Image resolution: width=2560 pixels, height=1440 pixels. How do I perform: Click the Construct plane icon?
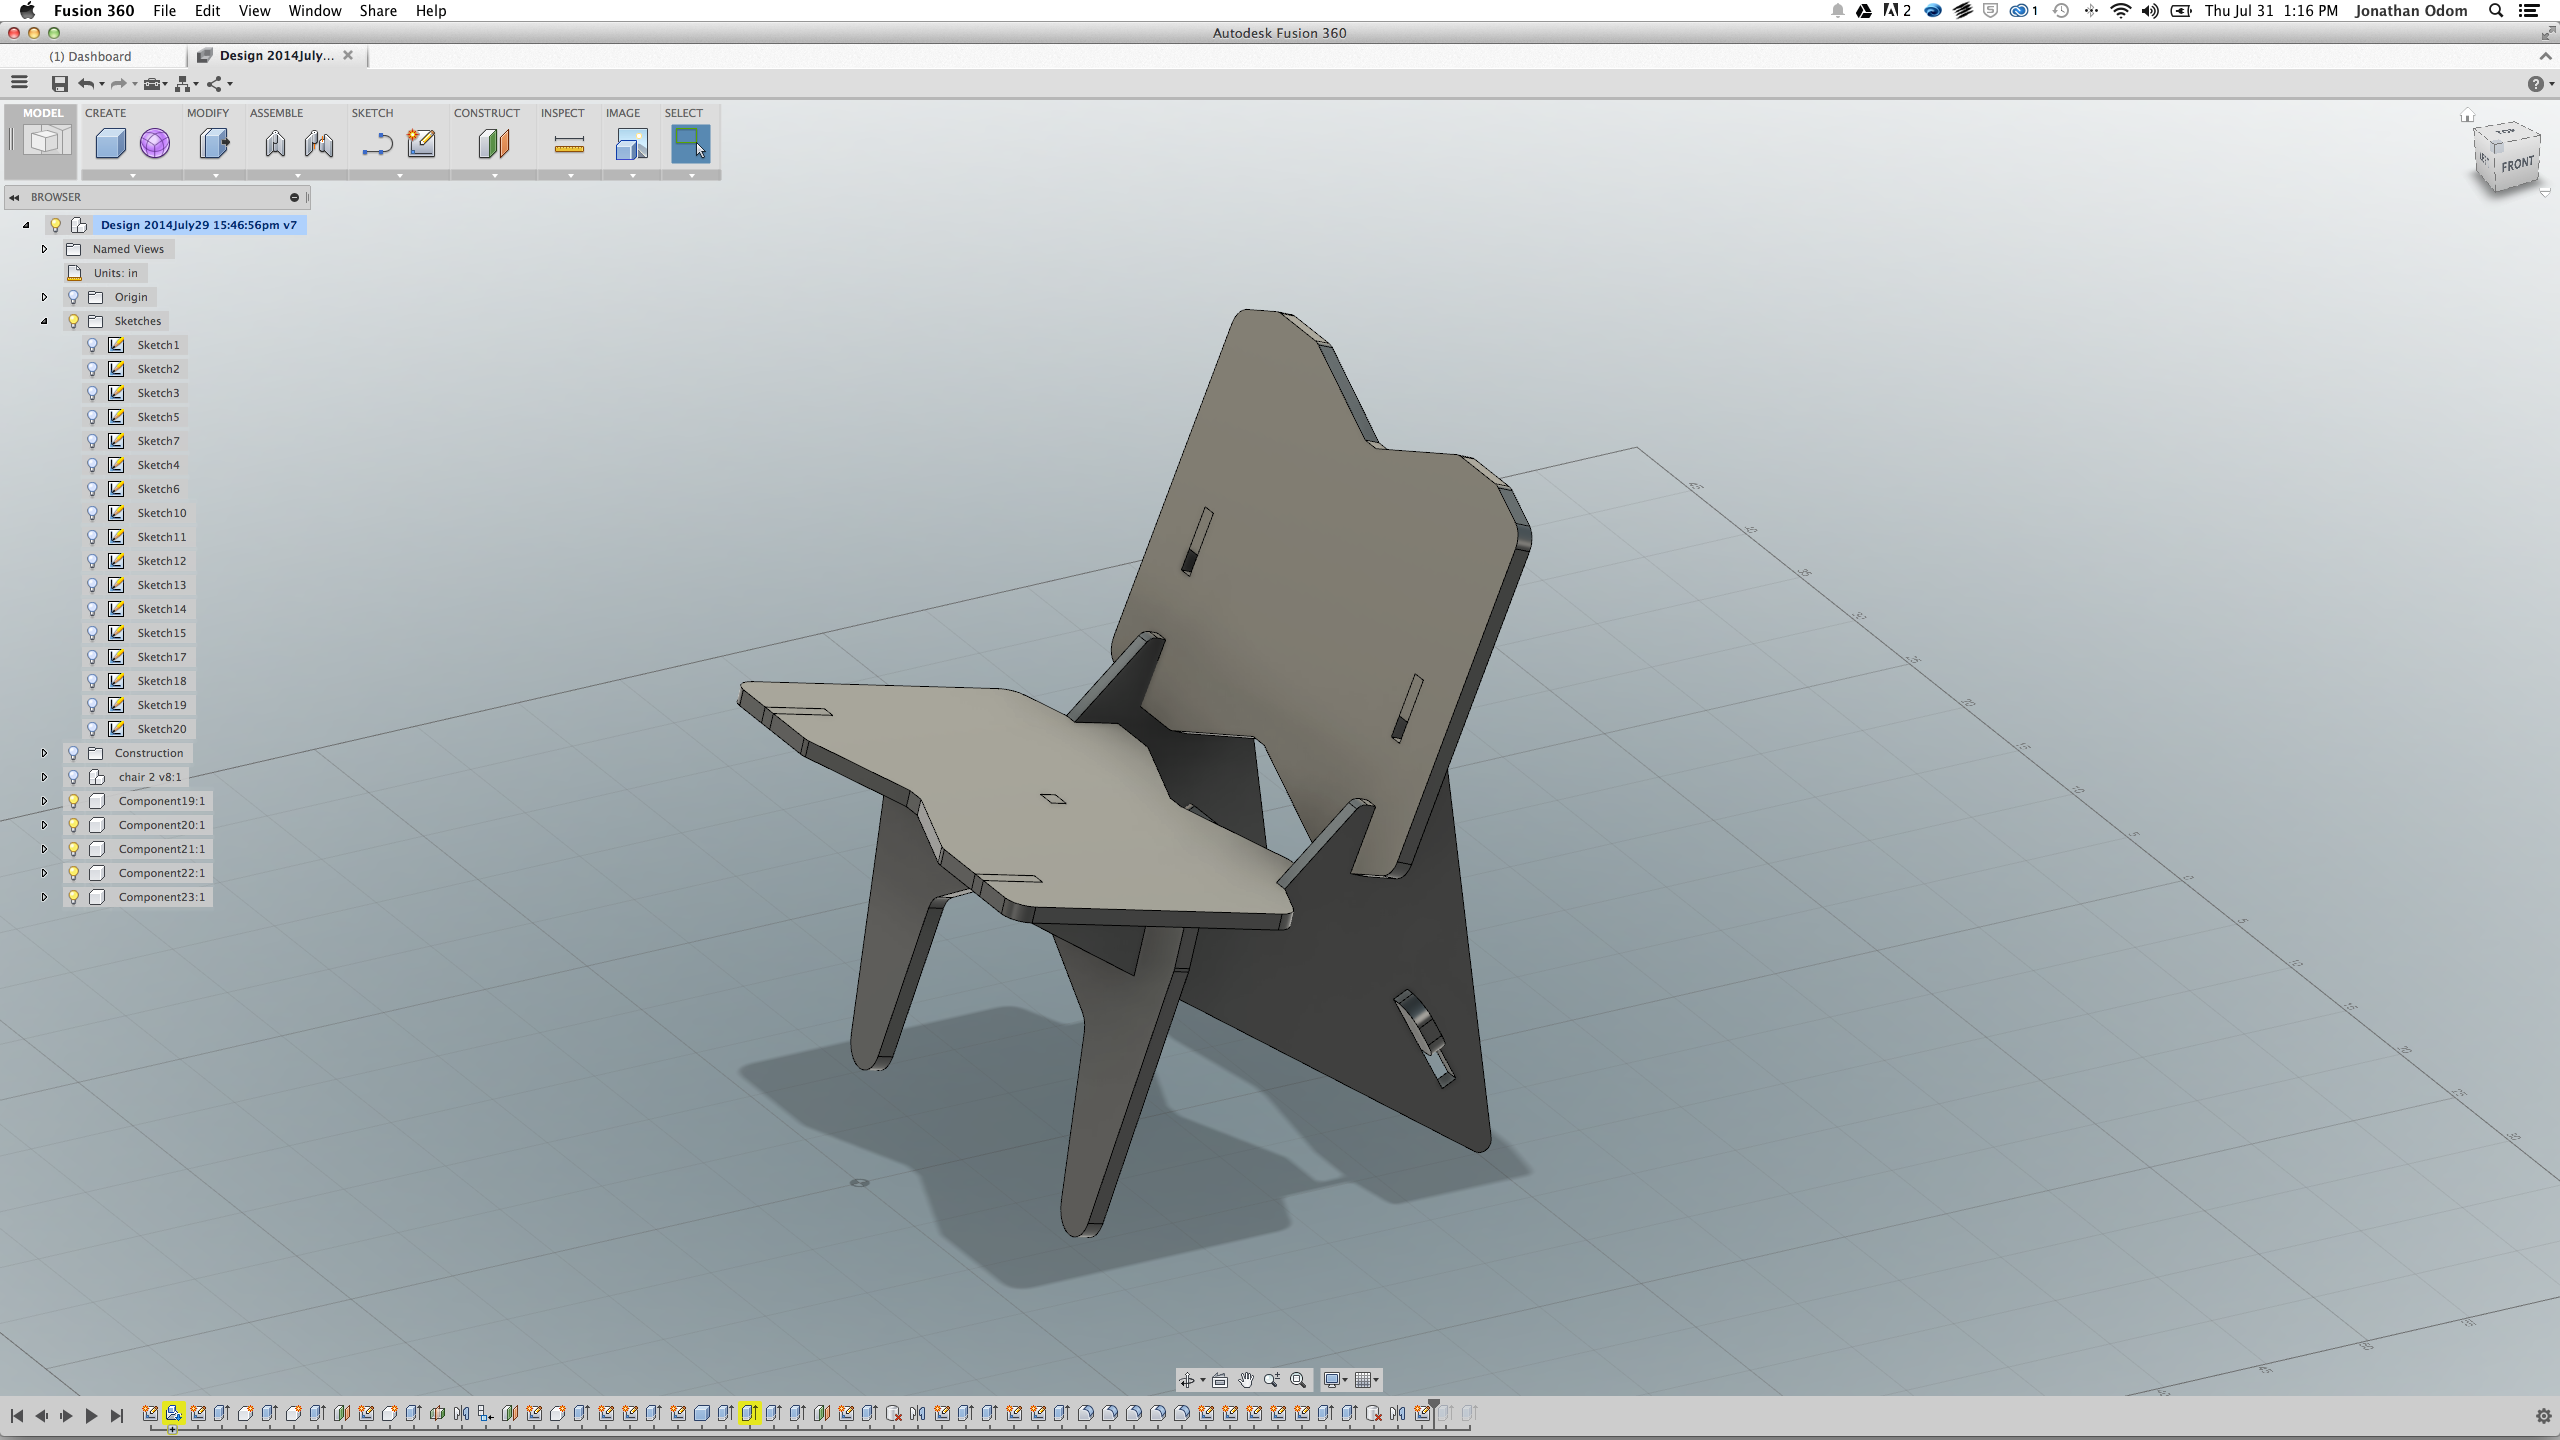click(494, 144)
